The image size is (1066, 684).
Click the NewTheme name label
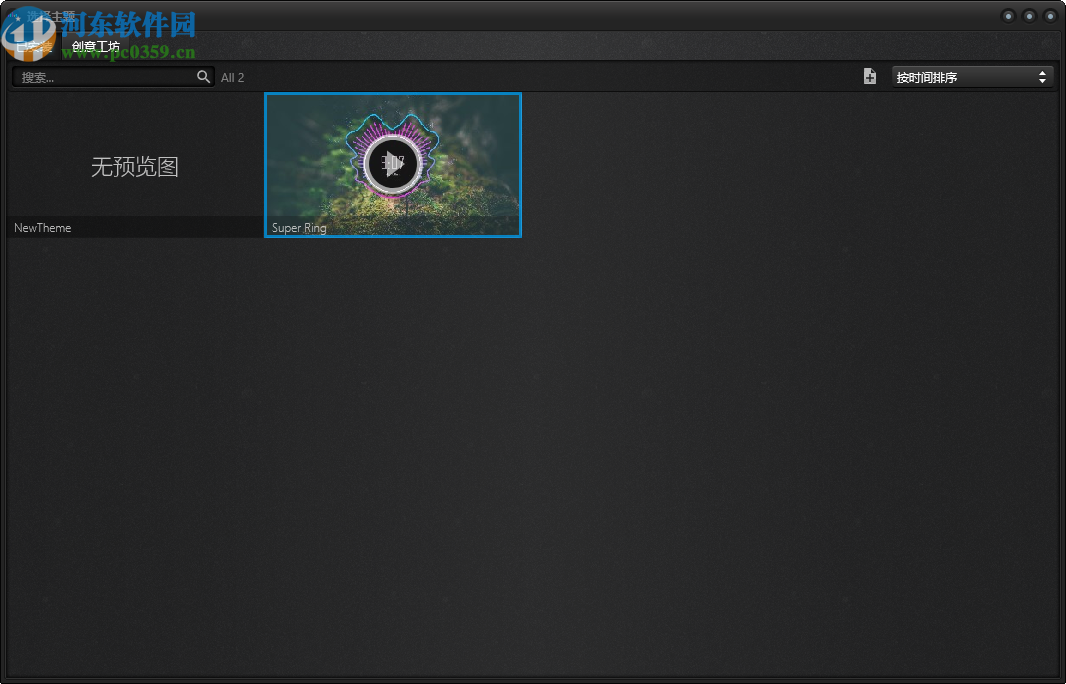[x=42, y=228]
